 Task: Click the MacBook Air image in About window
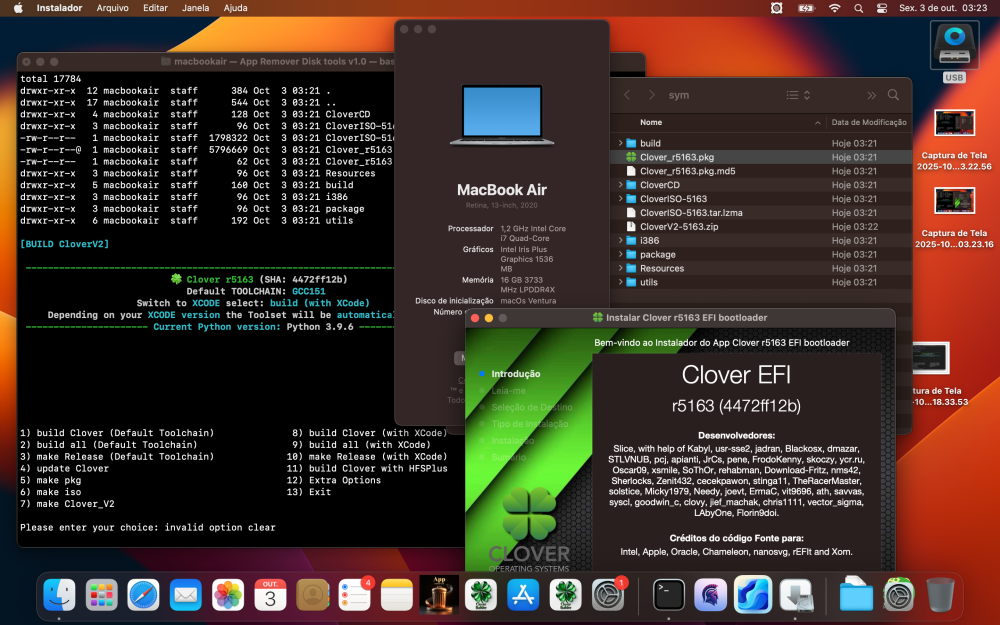click(x=502, y=115)
